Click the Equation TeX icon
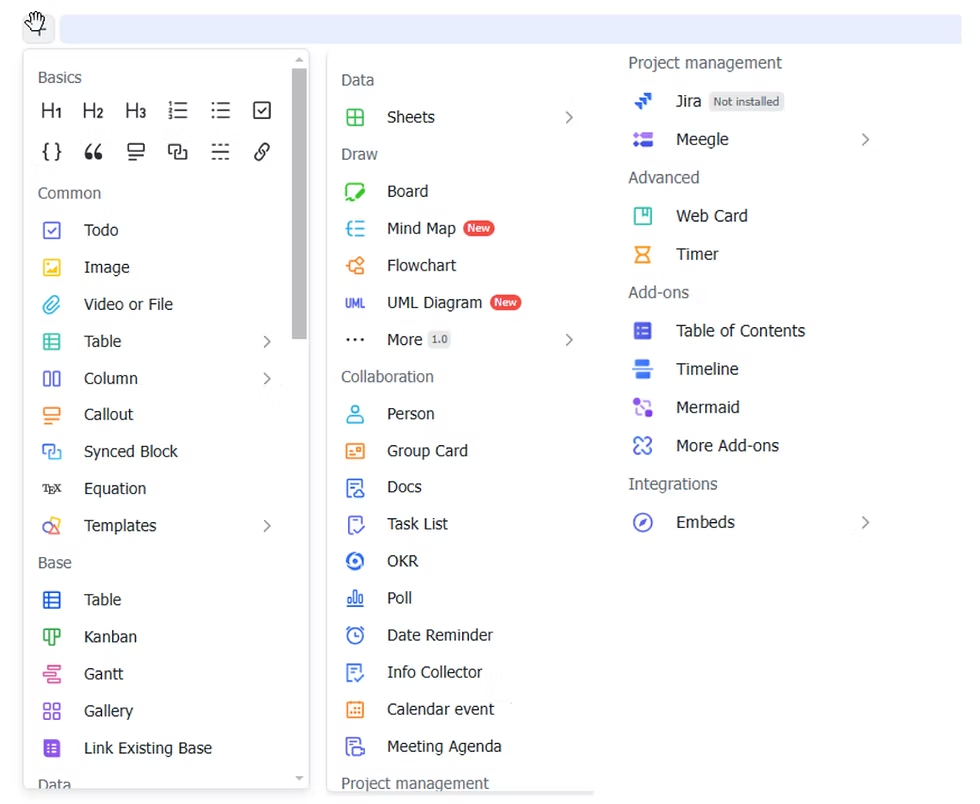The image size is (980, 804). (51, 488)
